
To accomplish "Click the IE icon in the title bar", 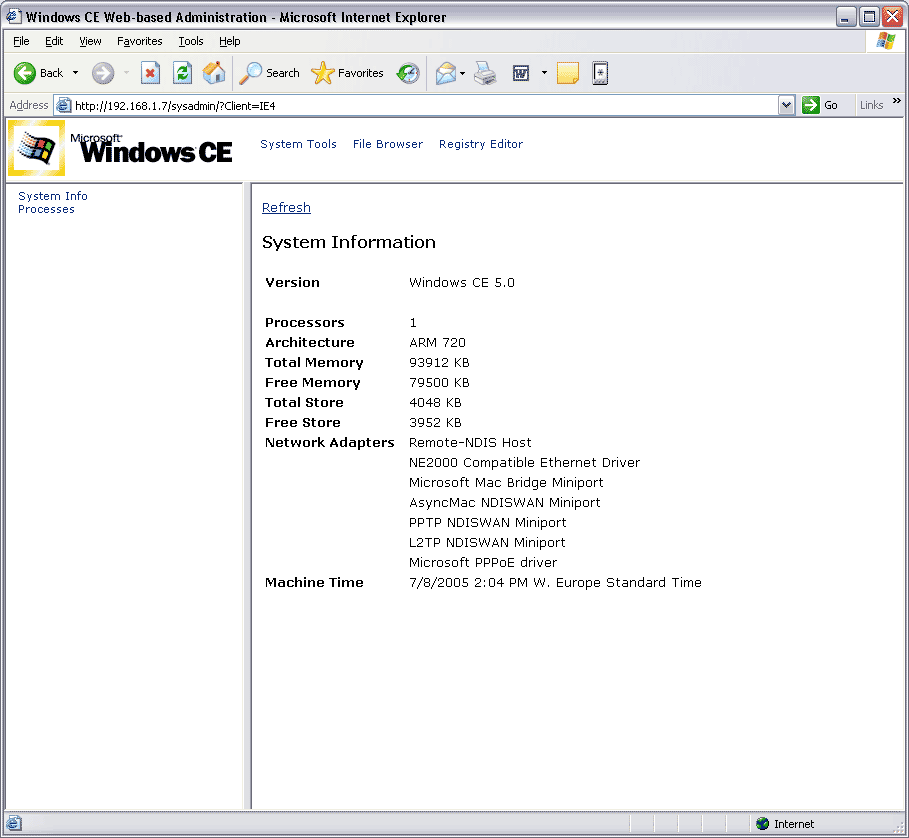I will pyautogui.click(x=13, y=16).
